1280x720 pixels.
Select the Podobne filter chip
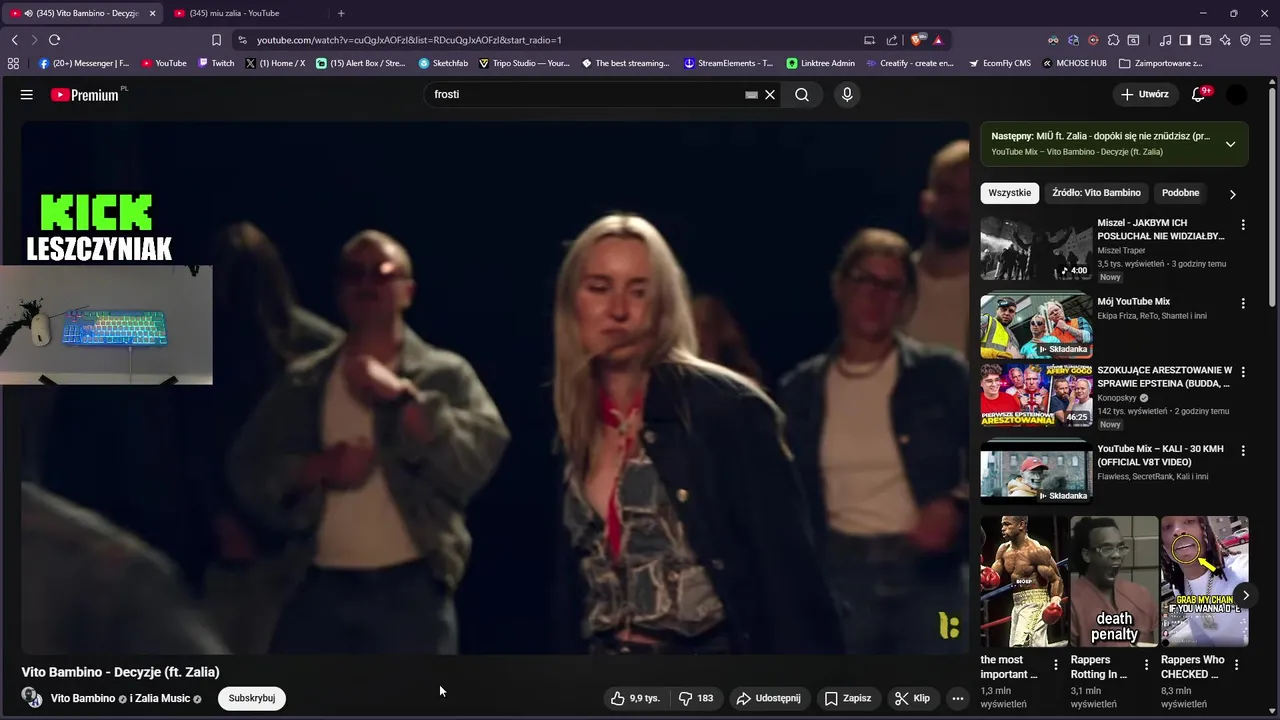pyautogui.click(x=1180, y=193)
